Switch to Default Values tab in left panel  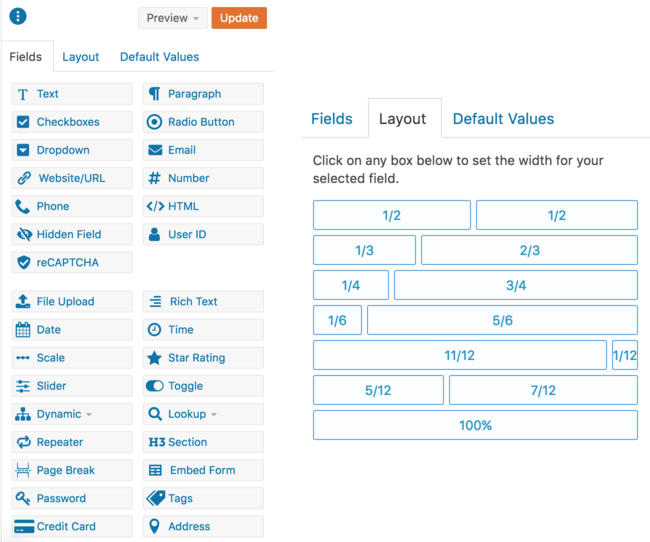(159, 57)
